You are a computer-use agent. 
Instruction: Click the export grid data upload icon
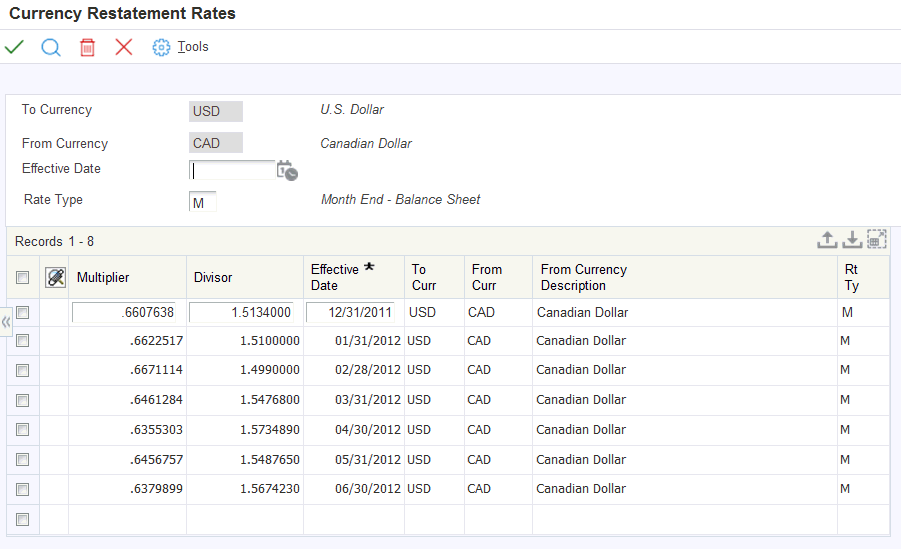[x=827, y=240]
